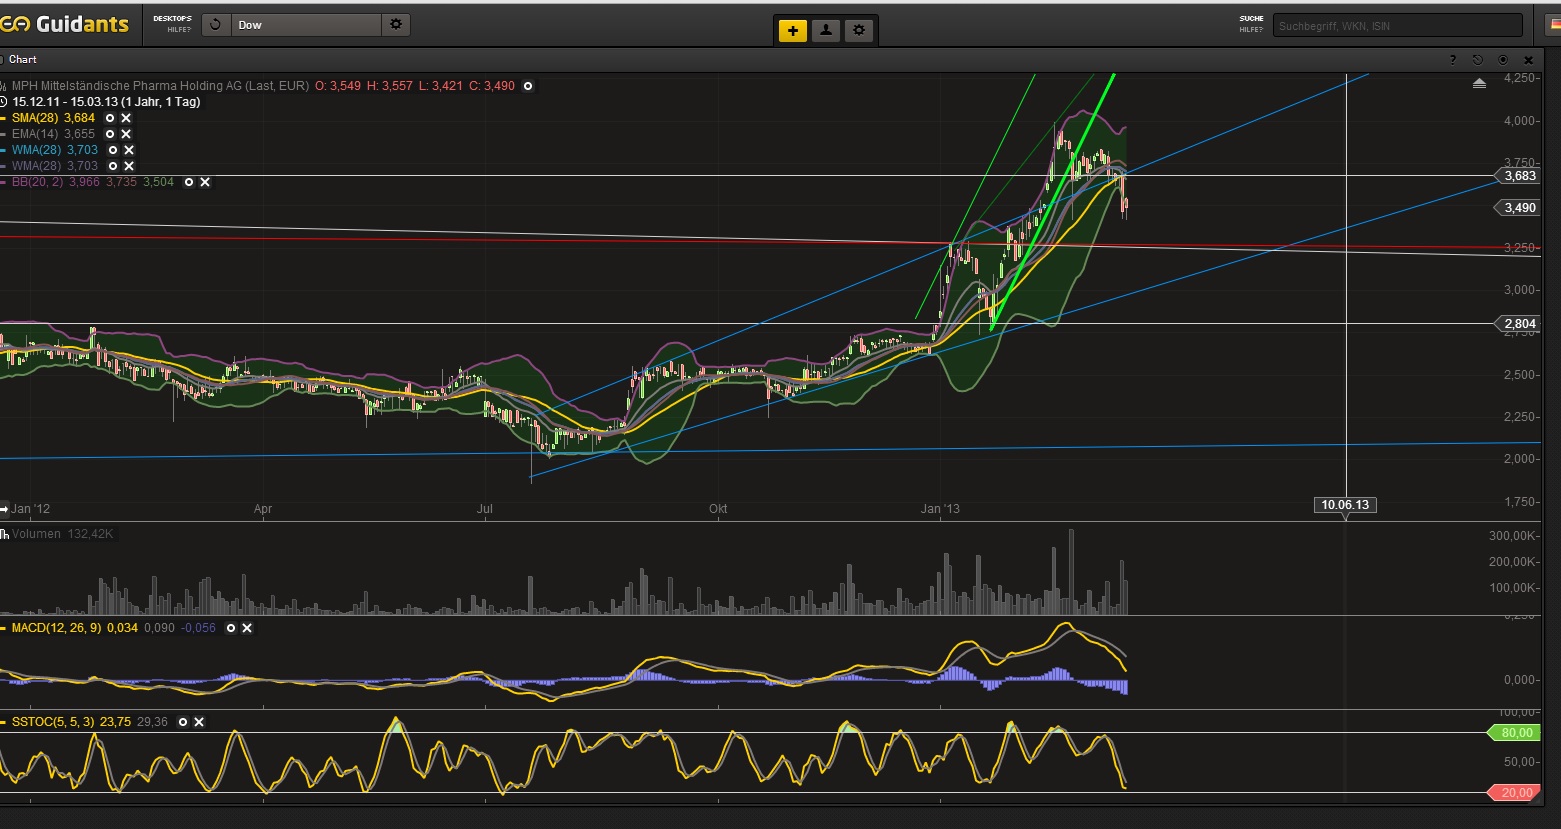Remove the SMA(28) indicator
Viewport: 1561px width, 829px height.
126,118
